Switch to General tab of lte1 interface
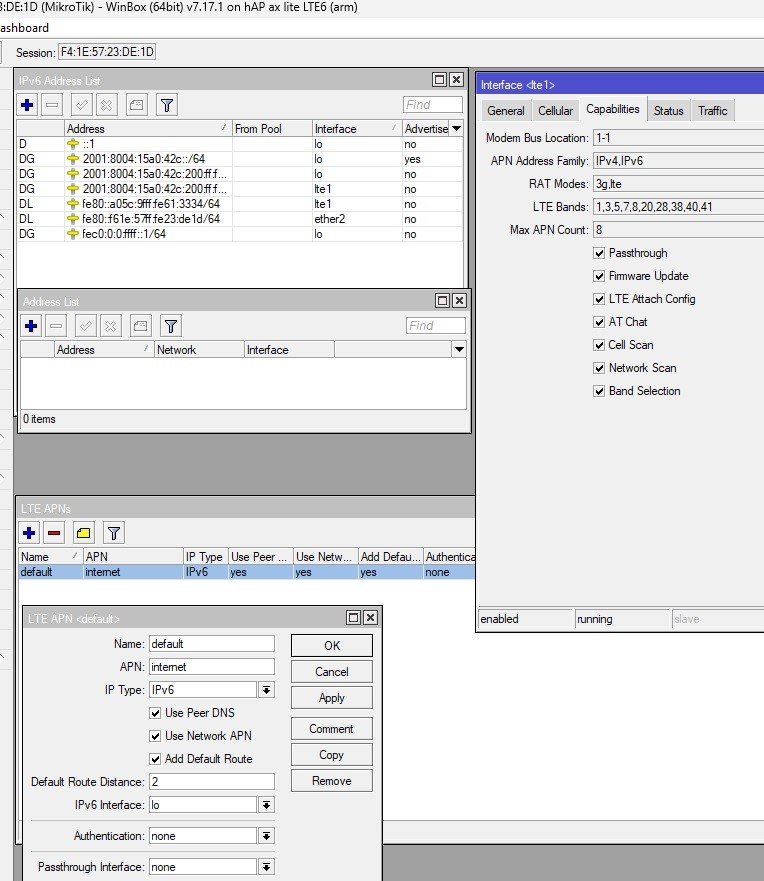This screenshot has width=764, height=881. (506, 111)
